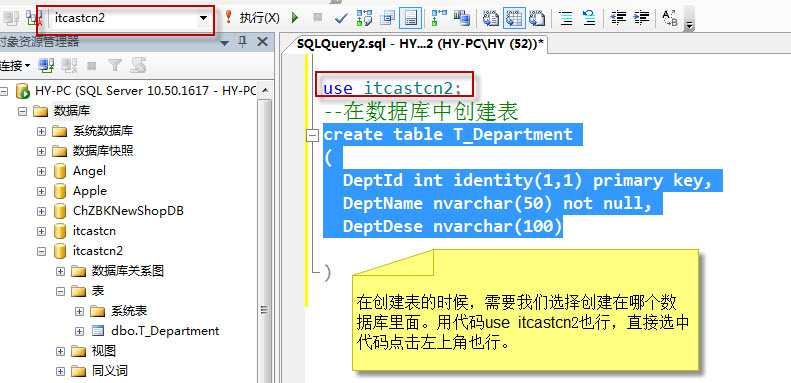The image size is (791, 383).
Task: Click the 'use itcastcn2;' code line
Action: click(x=392, y=88)
